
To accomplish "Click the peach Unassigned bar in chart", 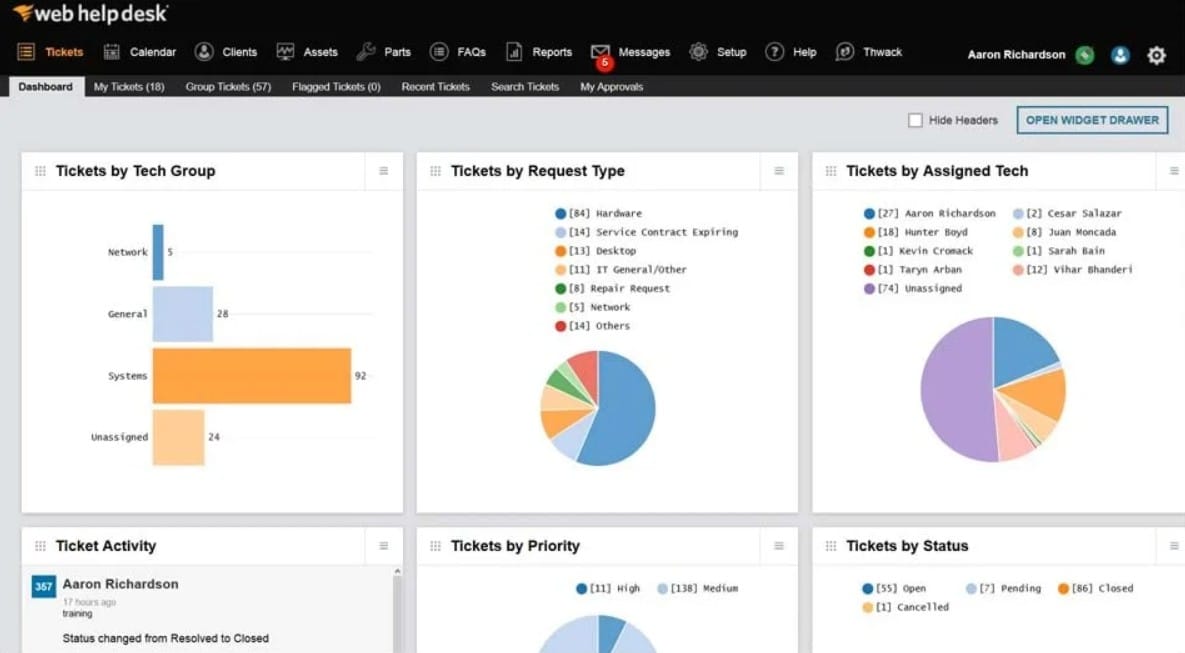I will (178, 437).
